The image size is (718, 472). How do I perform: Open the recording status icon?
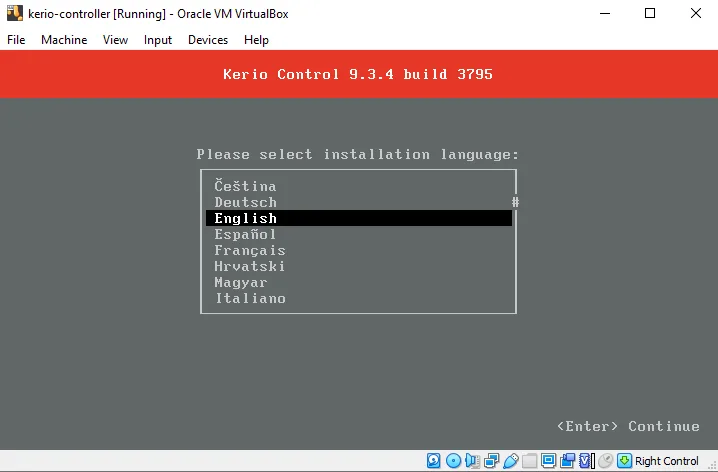[x=567, y=461]
